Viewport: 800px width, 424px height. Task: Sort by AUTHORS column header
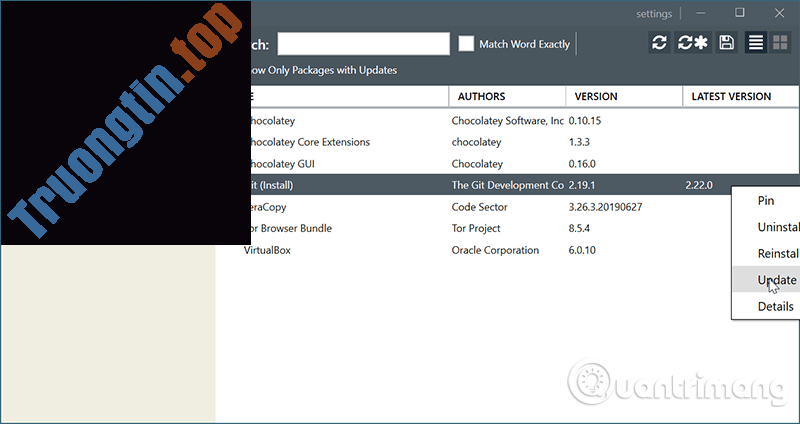tap(507, 96)
